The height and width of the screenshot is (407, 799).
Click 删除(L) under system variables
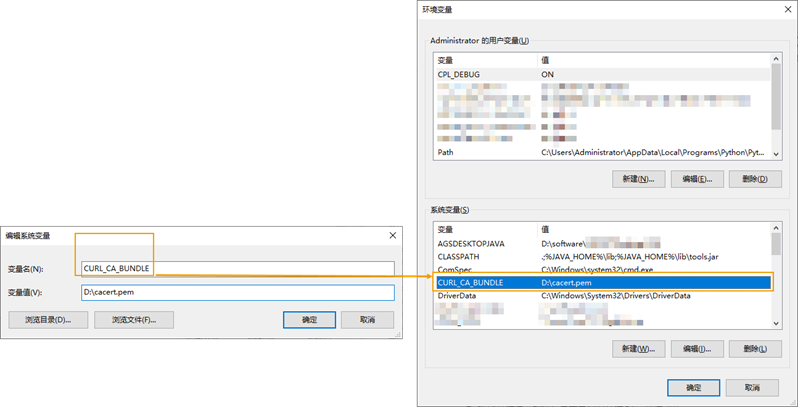click(x=755, y=349)
